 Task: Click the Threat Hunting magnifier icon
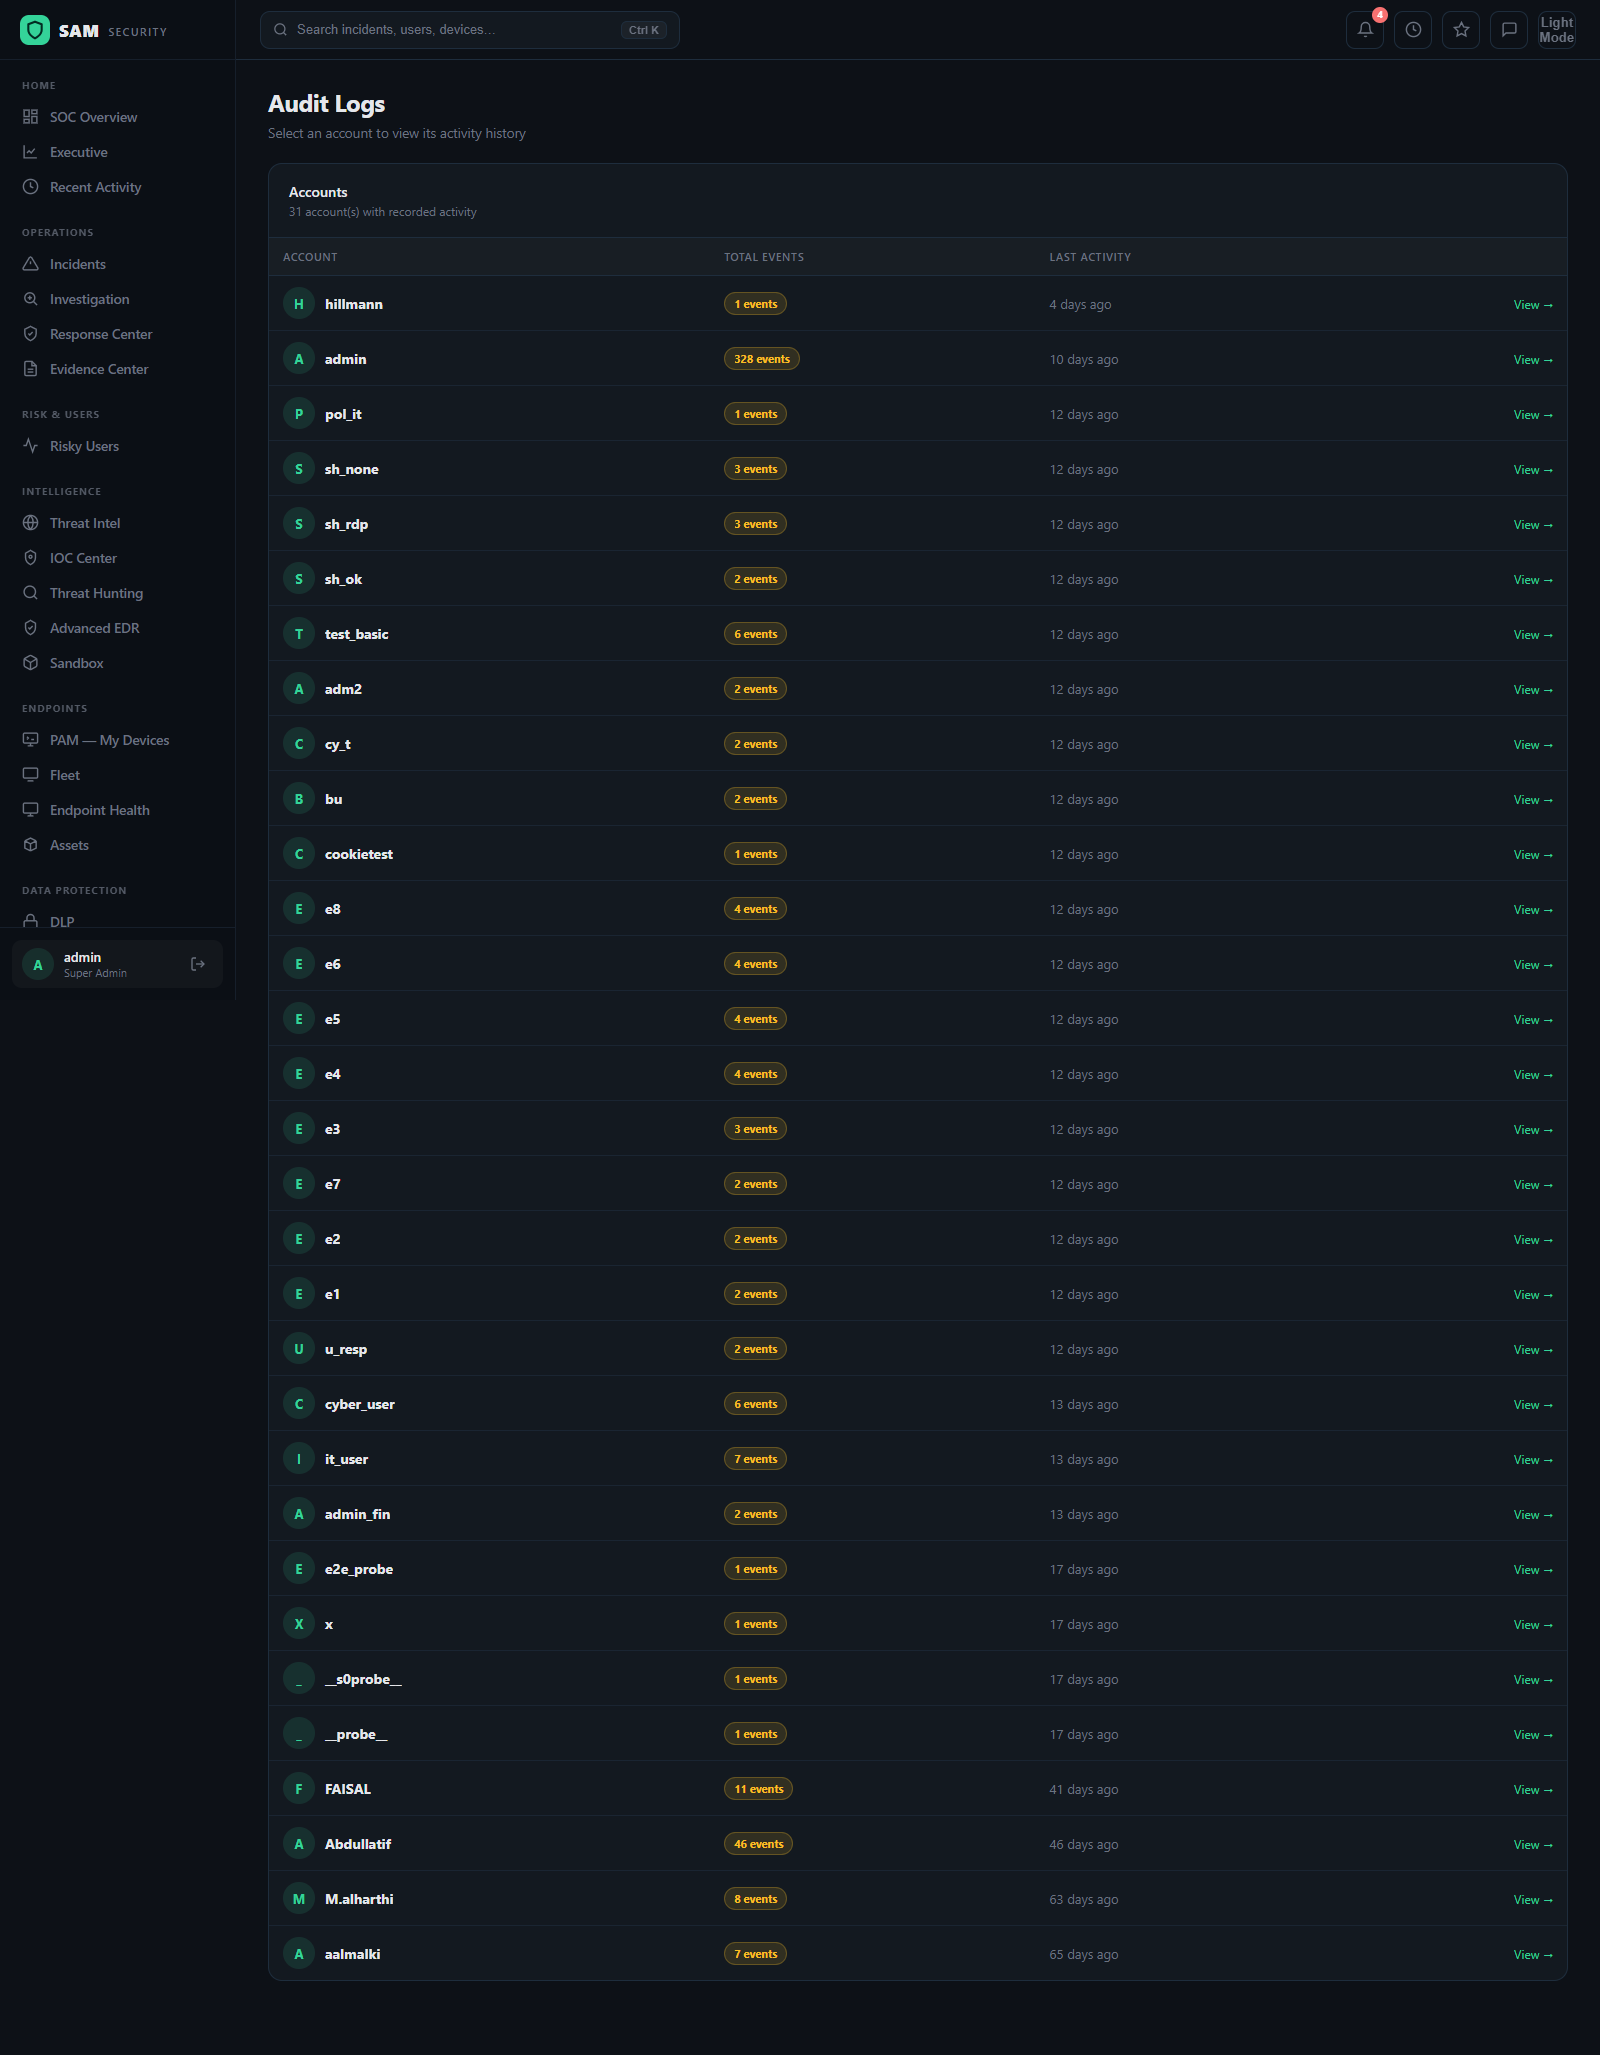click(31, 593)
